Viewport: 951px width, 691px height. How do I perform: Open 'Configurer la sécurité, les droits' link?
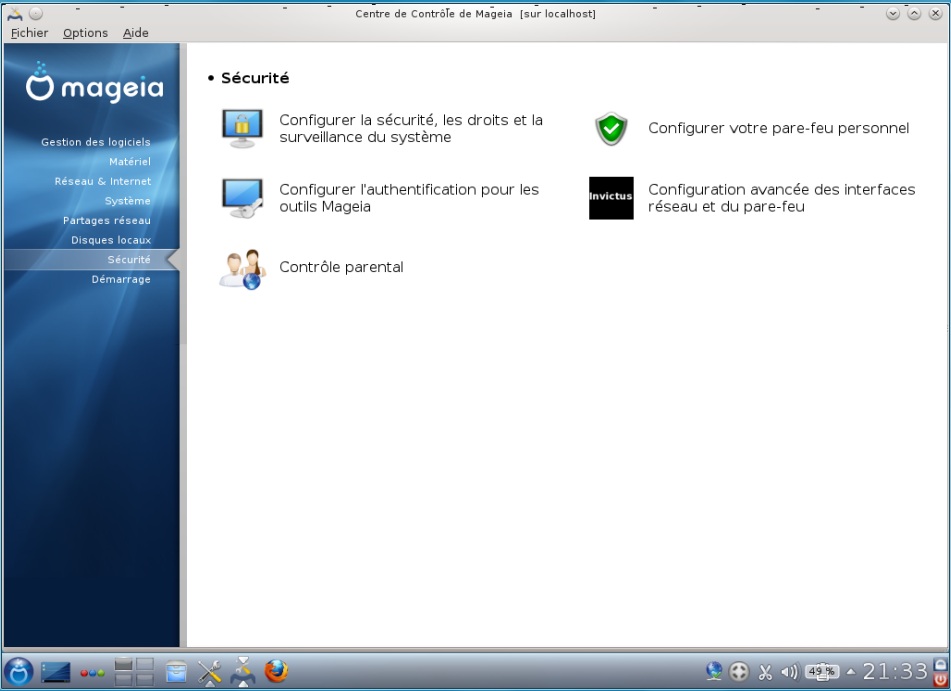pyautogui.click(x=411, y=129)
